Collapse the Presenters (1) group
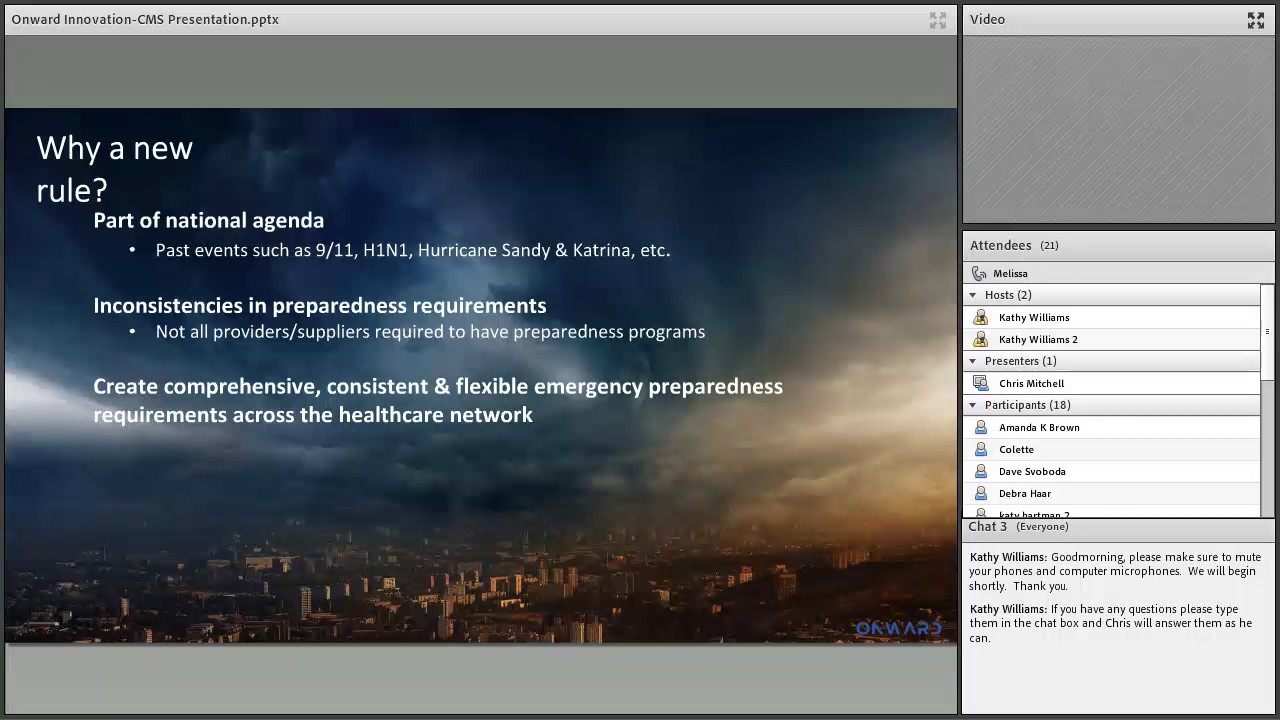The width and height of the screenshot is (1280, 720). click(x=972, y=362)
